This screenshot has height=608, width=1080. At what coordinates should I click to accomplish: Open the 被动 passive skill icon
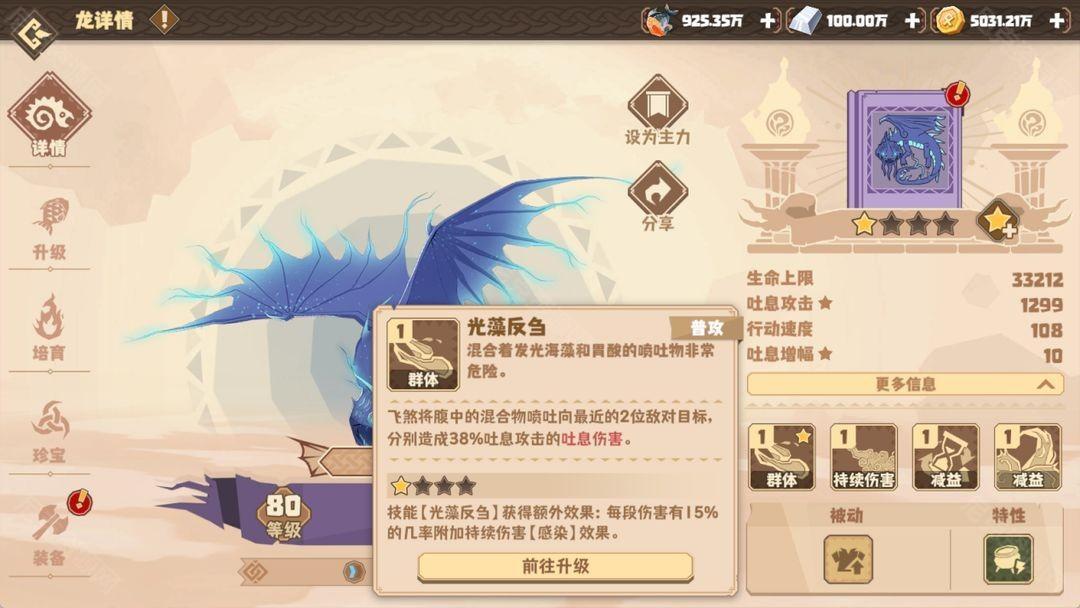coord(848,559)
